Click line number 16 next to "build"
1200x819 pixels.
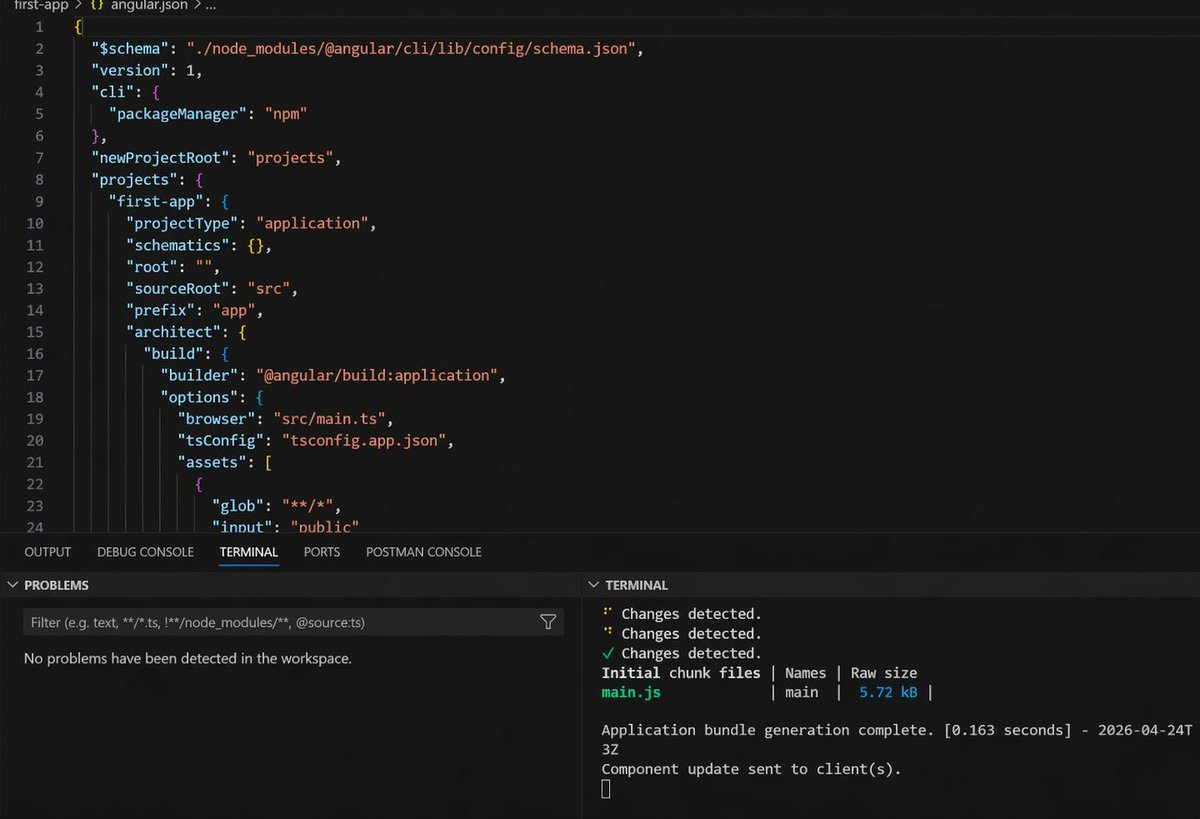tap(35, 354)
